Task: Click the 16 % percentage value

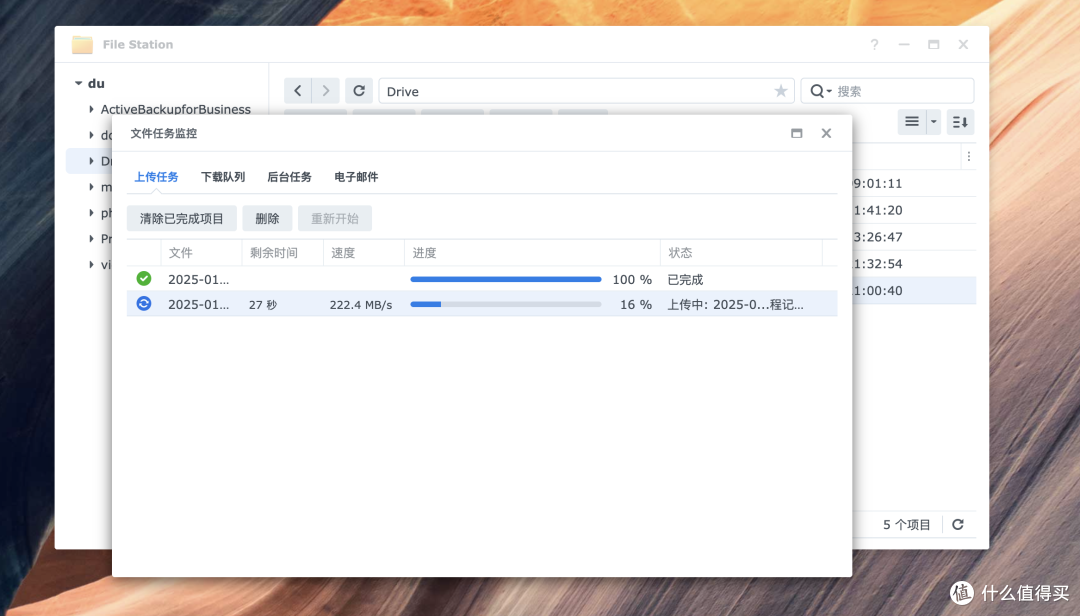Action: tap(636, 305)
